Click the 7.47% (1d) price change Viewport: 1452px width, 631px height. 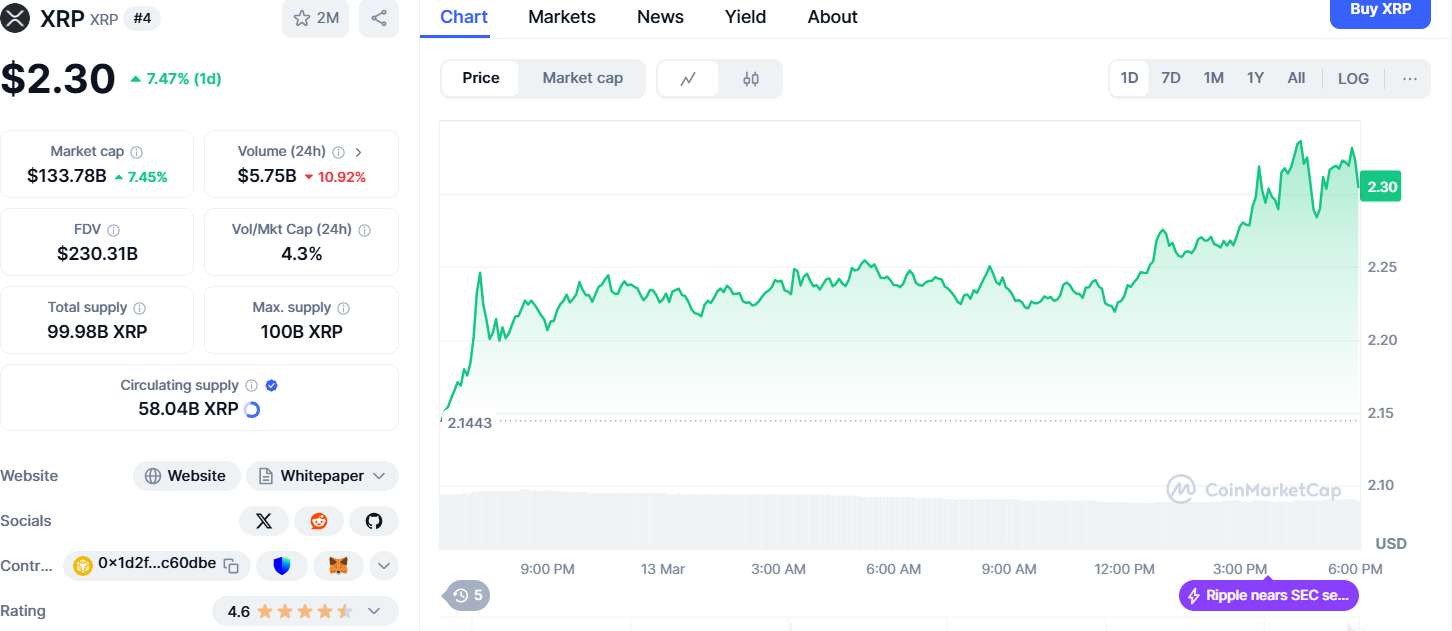(176, 79)
